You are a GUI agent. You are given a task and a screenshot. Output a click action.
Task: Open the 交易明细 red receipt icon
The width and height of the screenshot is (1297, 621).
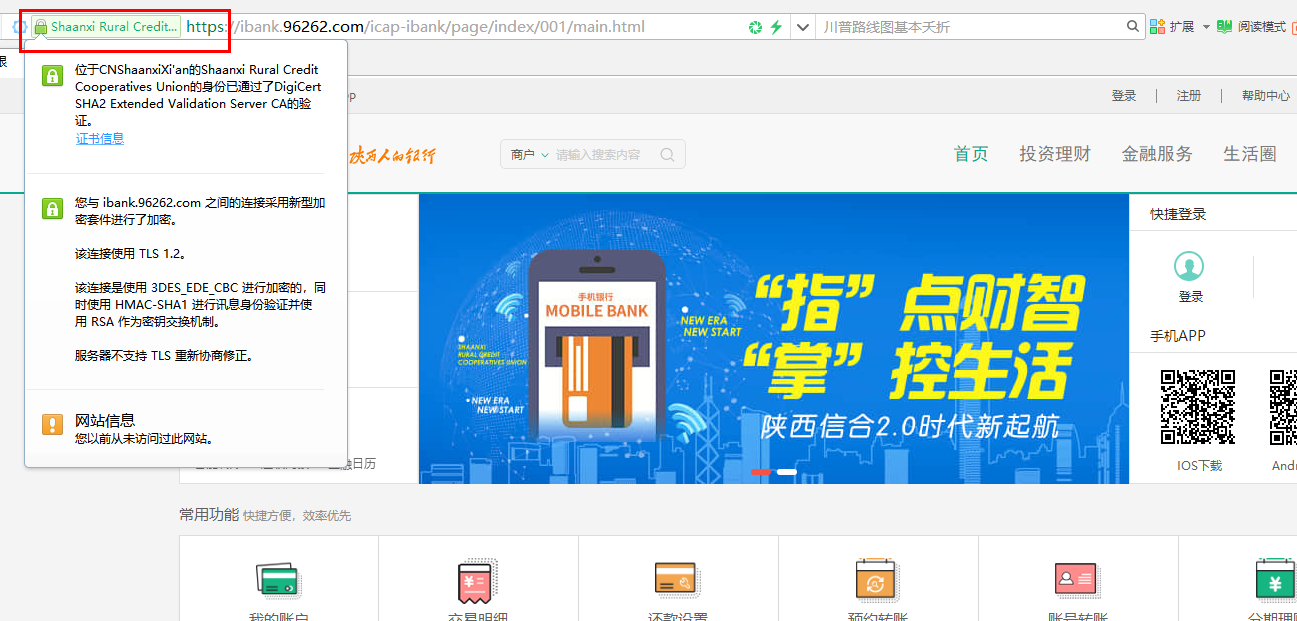[478, 580]
